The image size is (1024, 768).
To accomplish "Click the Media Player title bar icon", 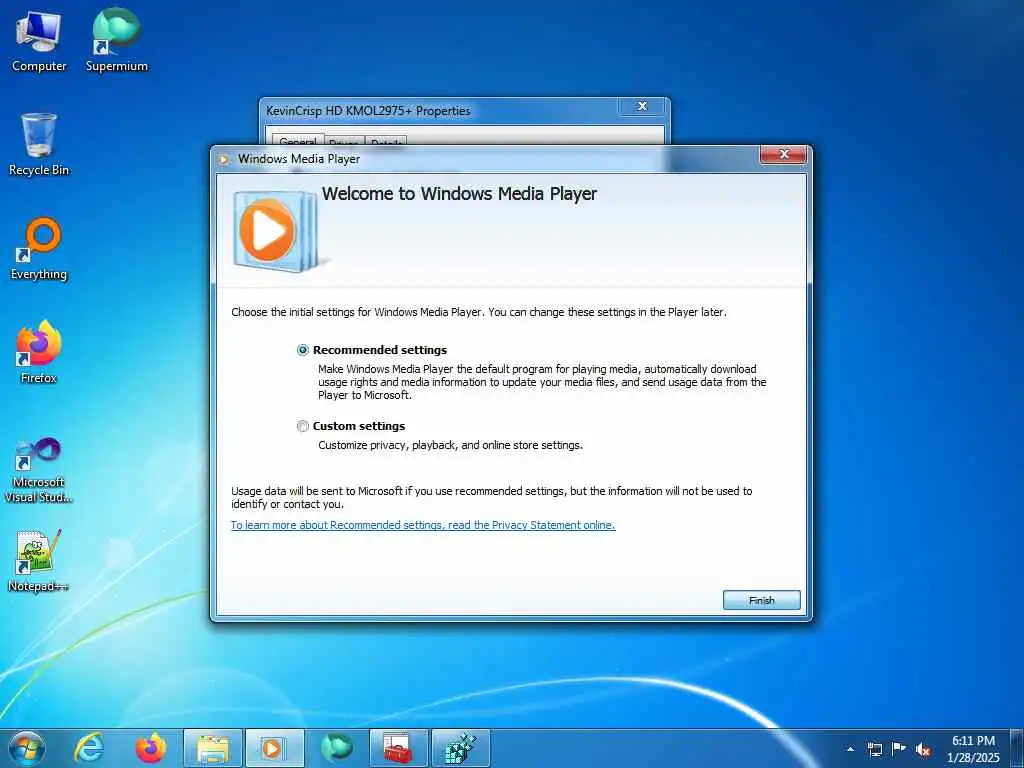I will pos(224,159).
